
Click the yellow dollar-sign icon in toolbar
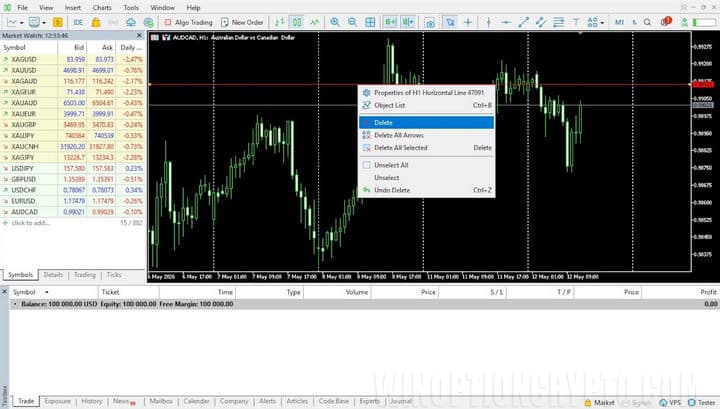(x=57, y=22)
